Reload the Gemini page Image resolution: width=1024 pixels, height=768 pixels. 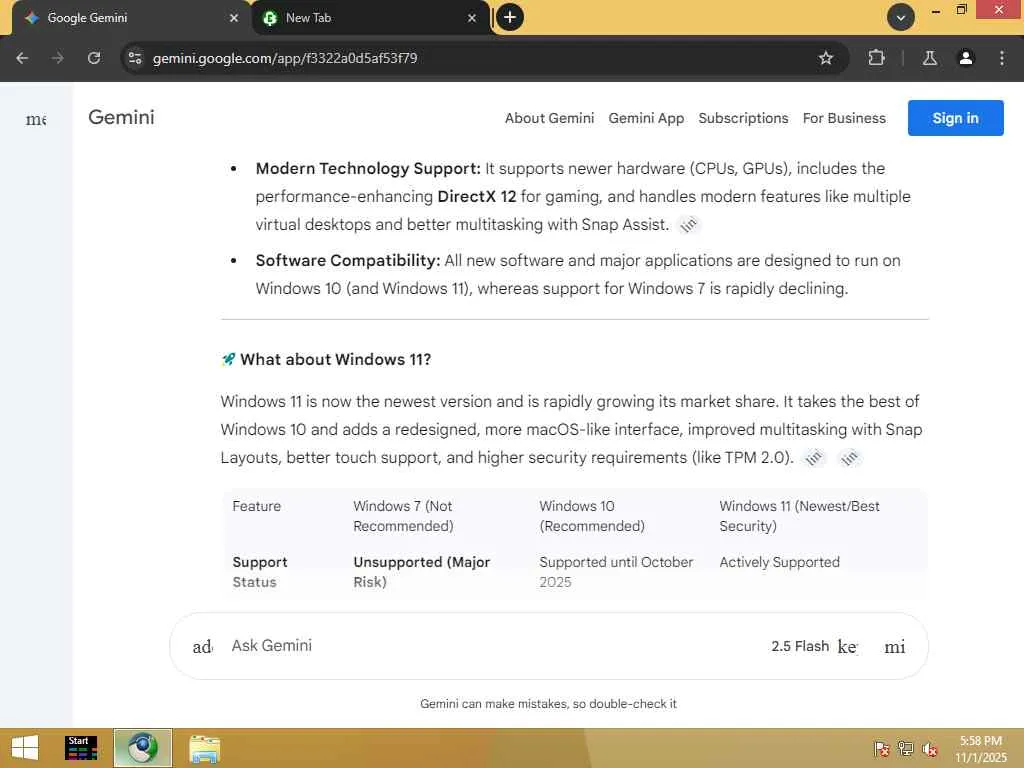94,58
